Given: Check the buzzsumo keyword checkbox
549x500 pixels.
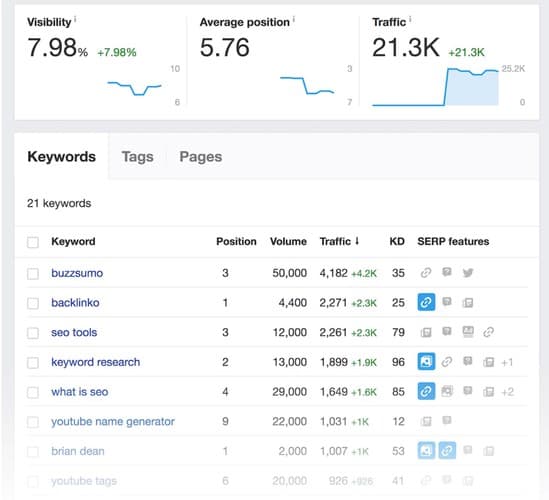Looking at the screenshot, I should pos(33,274).
